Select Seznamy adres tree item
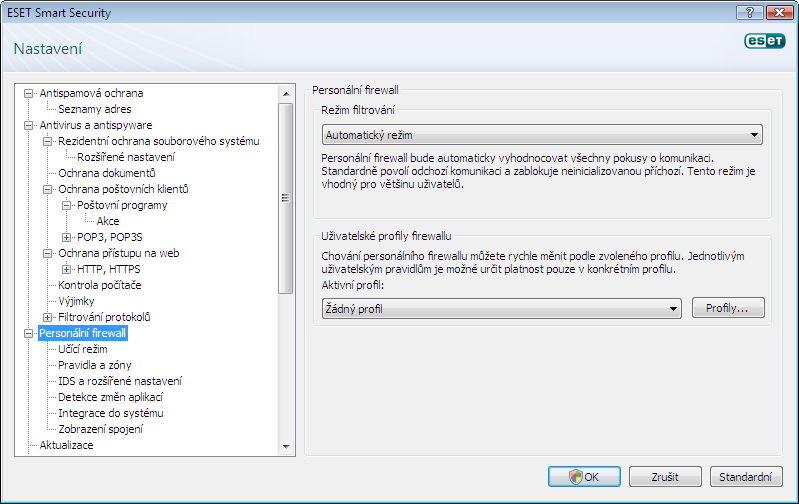This screenshot has width=799, height=504. click(x=95, y=109)
